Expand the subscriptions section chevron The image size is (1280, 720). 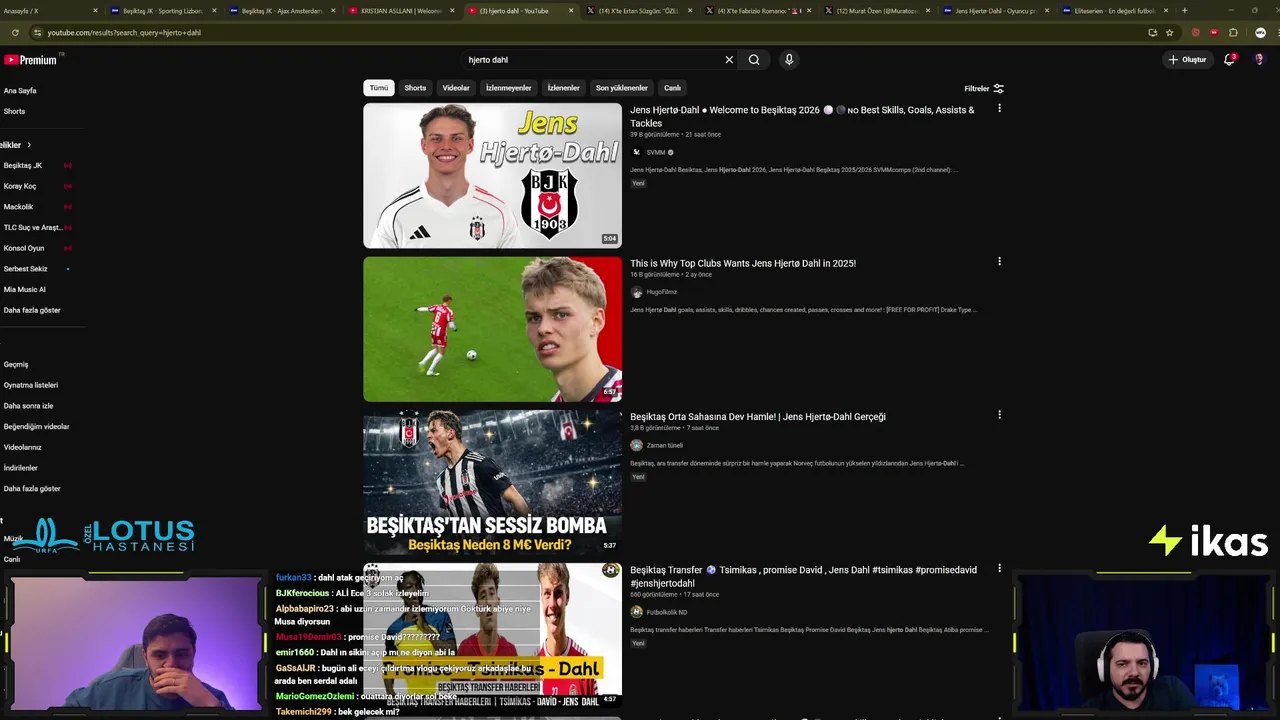coord(29,145)
